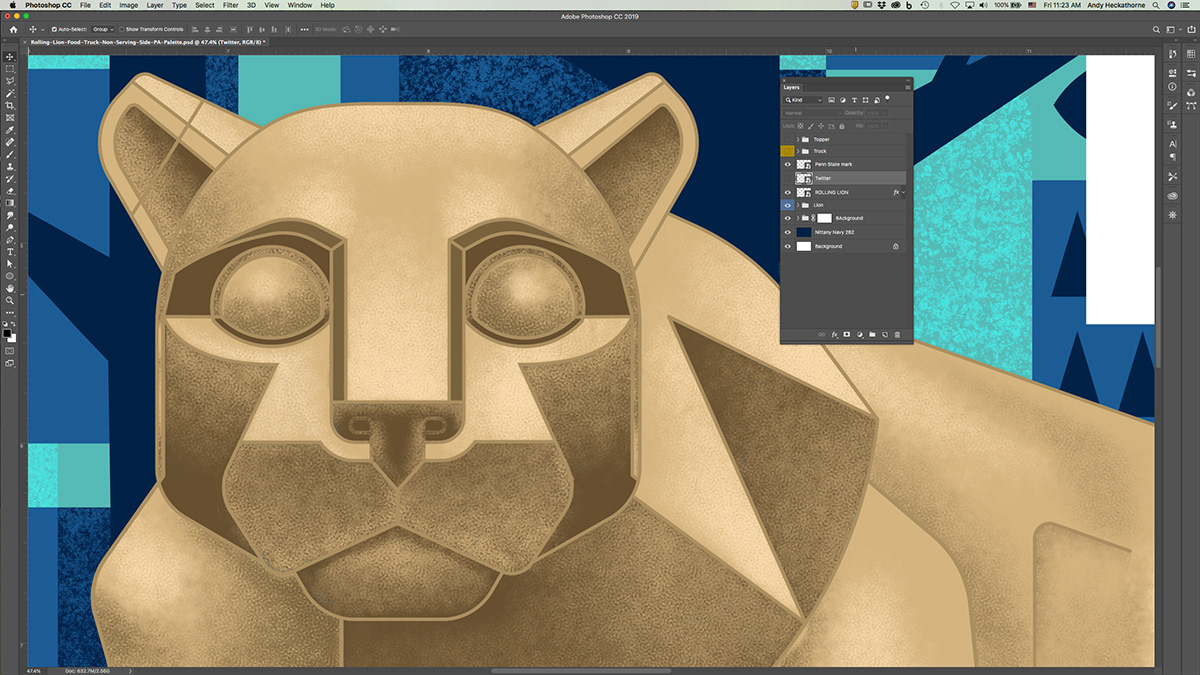Select the Rolling-Lion-Food-Truck document tab

point(146,43)
